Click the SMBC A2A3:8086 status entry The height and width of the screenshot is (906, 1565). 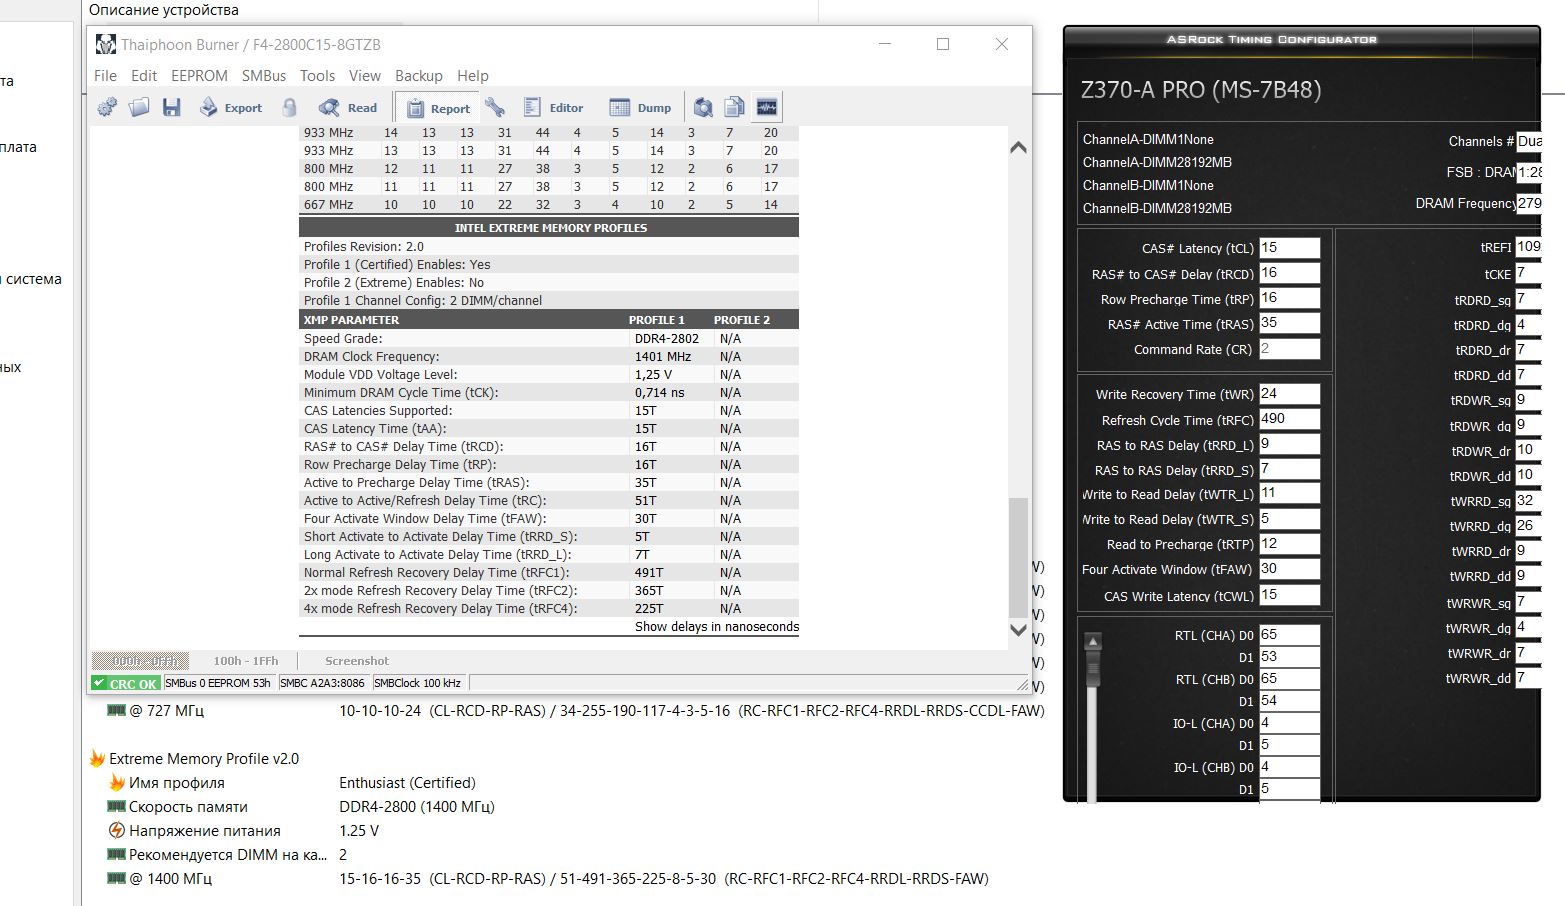[323, 683]
